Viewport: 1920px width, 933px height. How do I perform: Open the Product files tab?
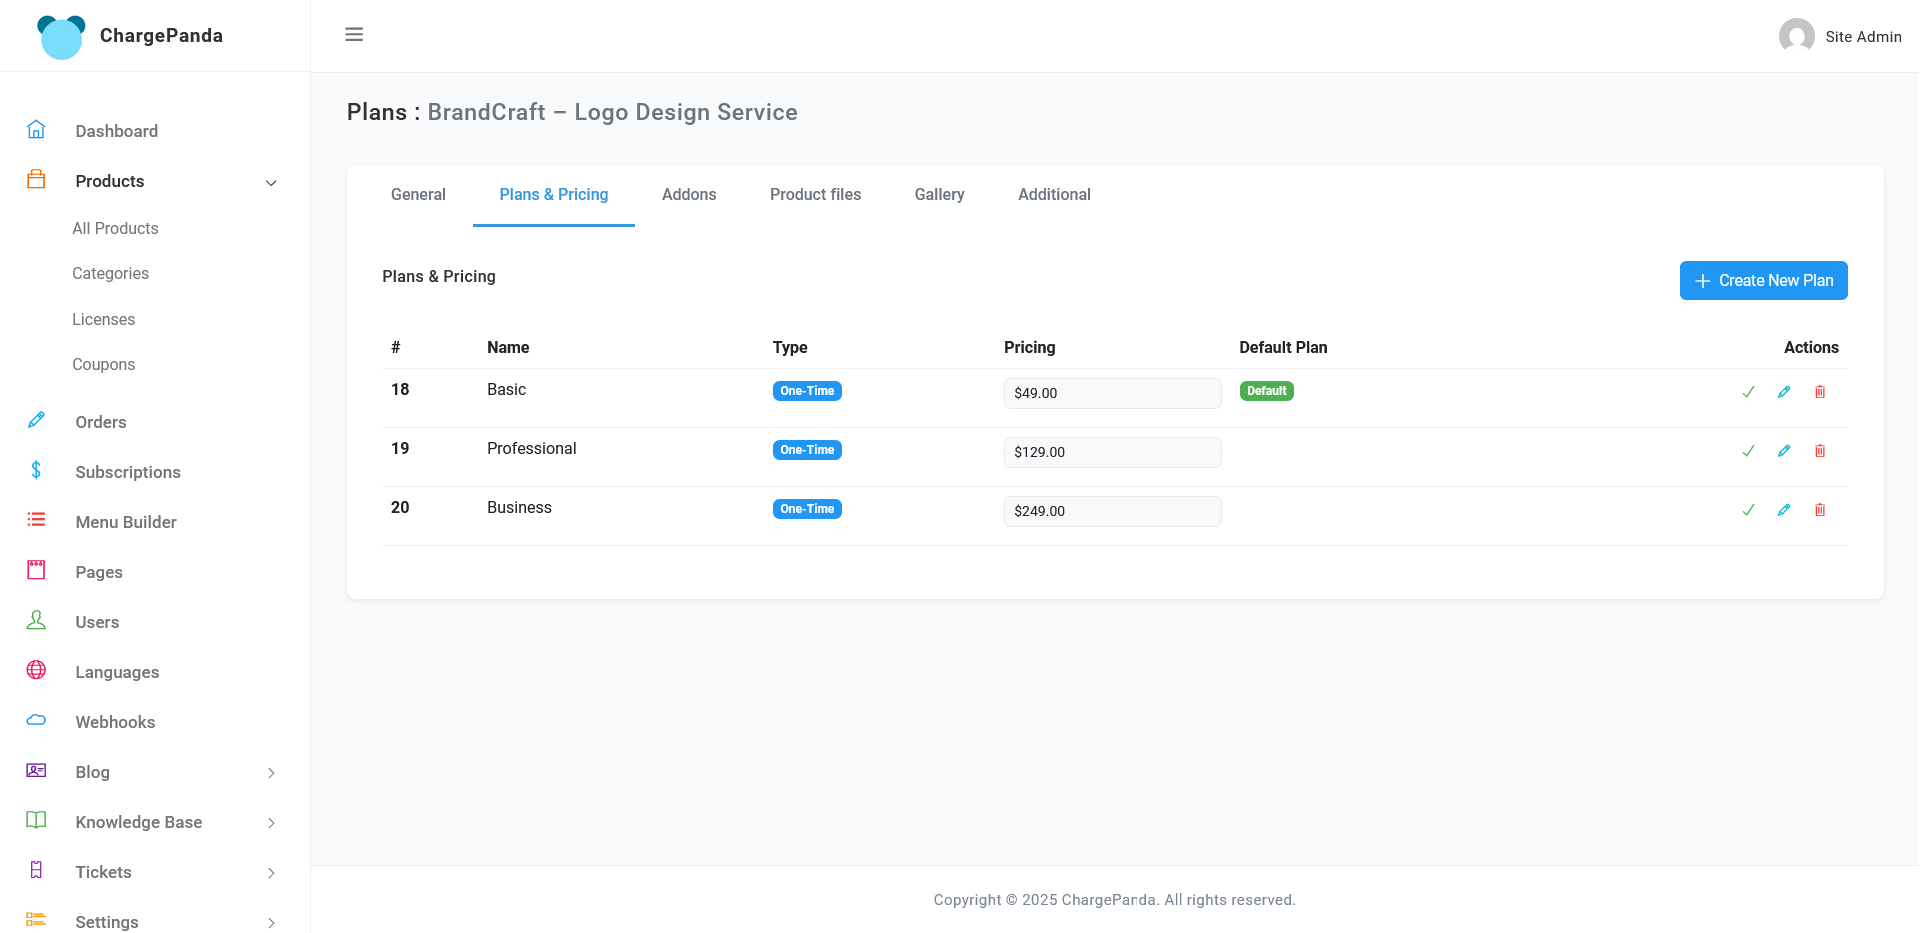click(815, 195)
